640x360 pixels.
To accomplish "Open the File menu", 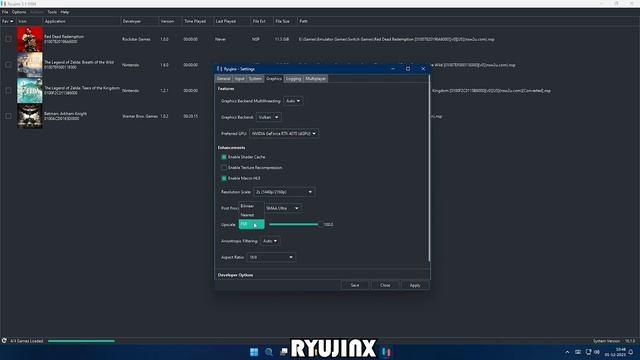I will (x=5, y=12).
